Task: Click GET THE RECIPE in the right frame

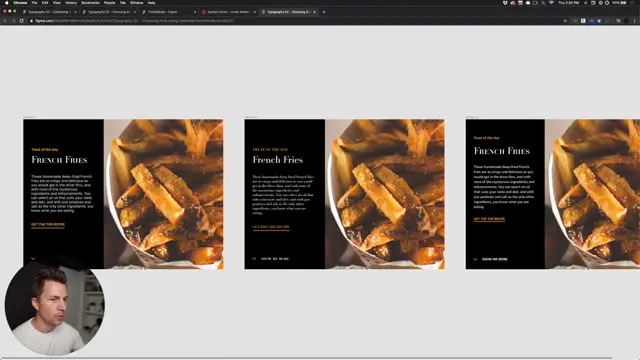Action: (489, 219)
